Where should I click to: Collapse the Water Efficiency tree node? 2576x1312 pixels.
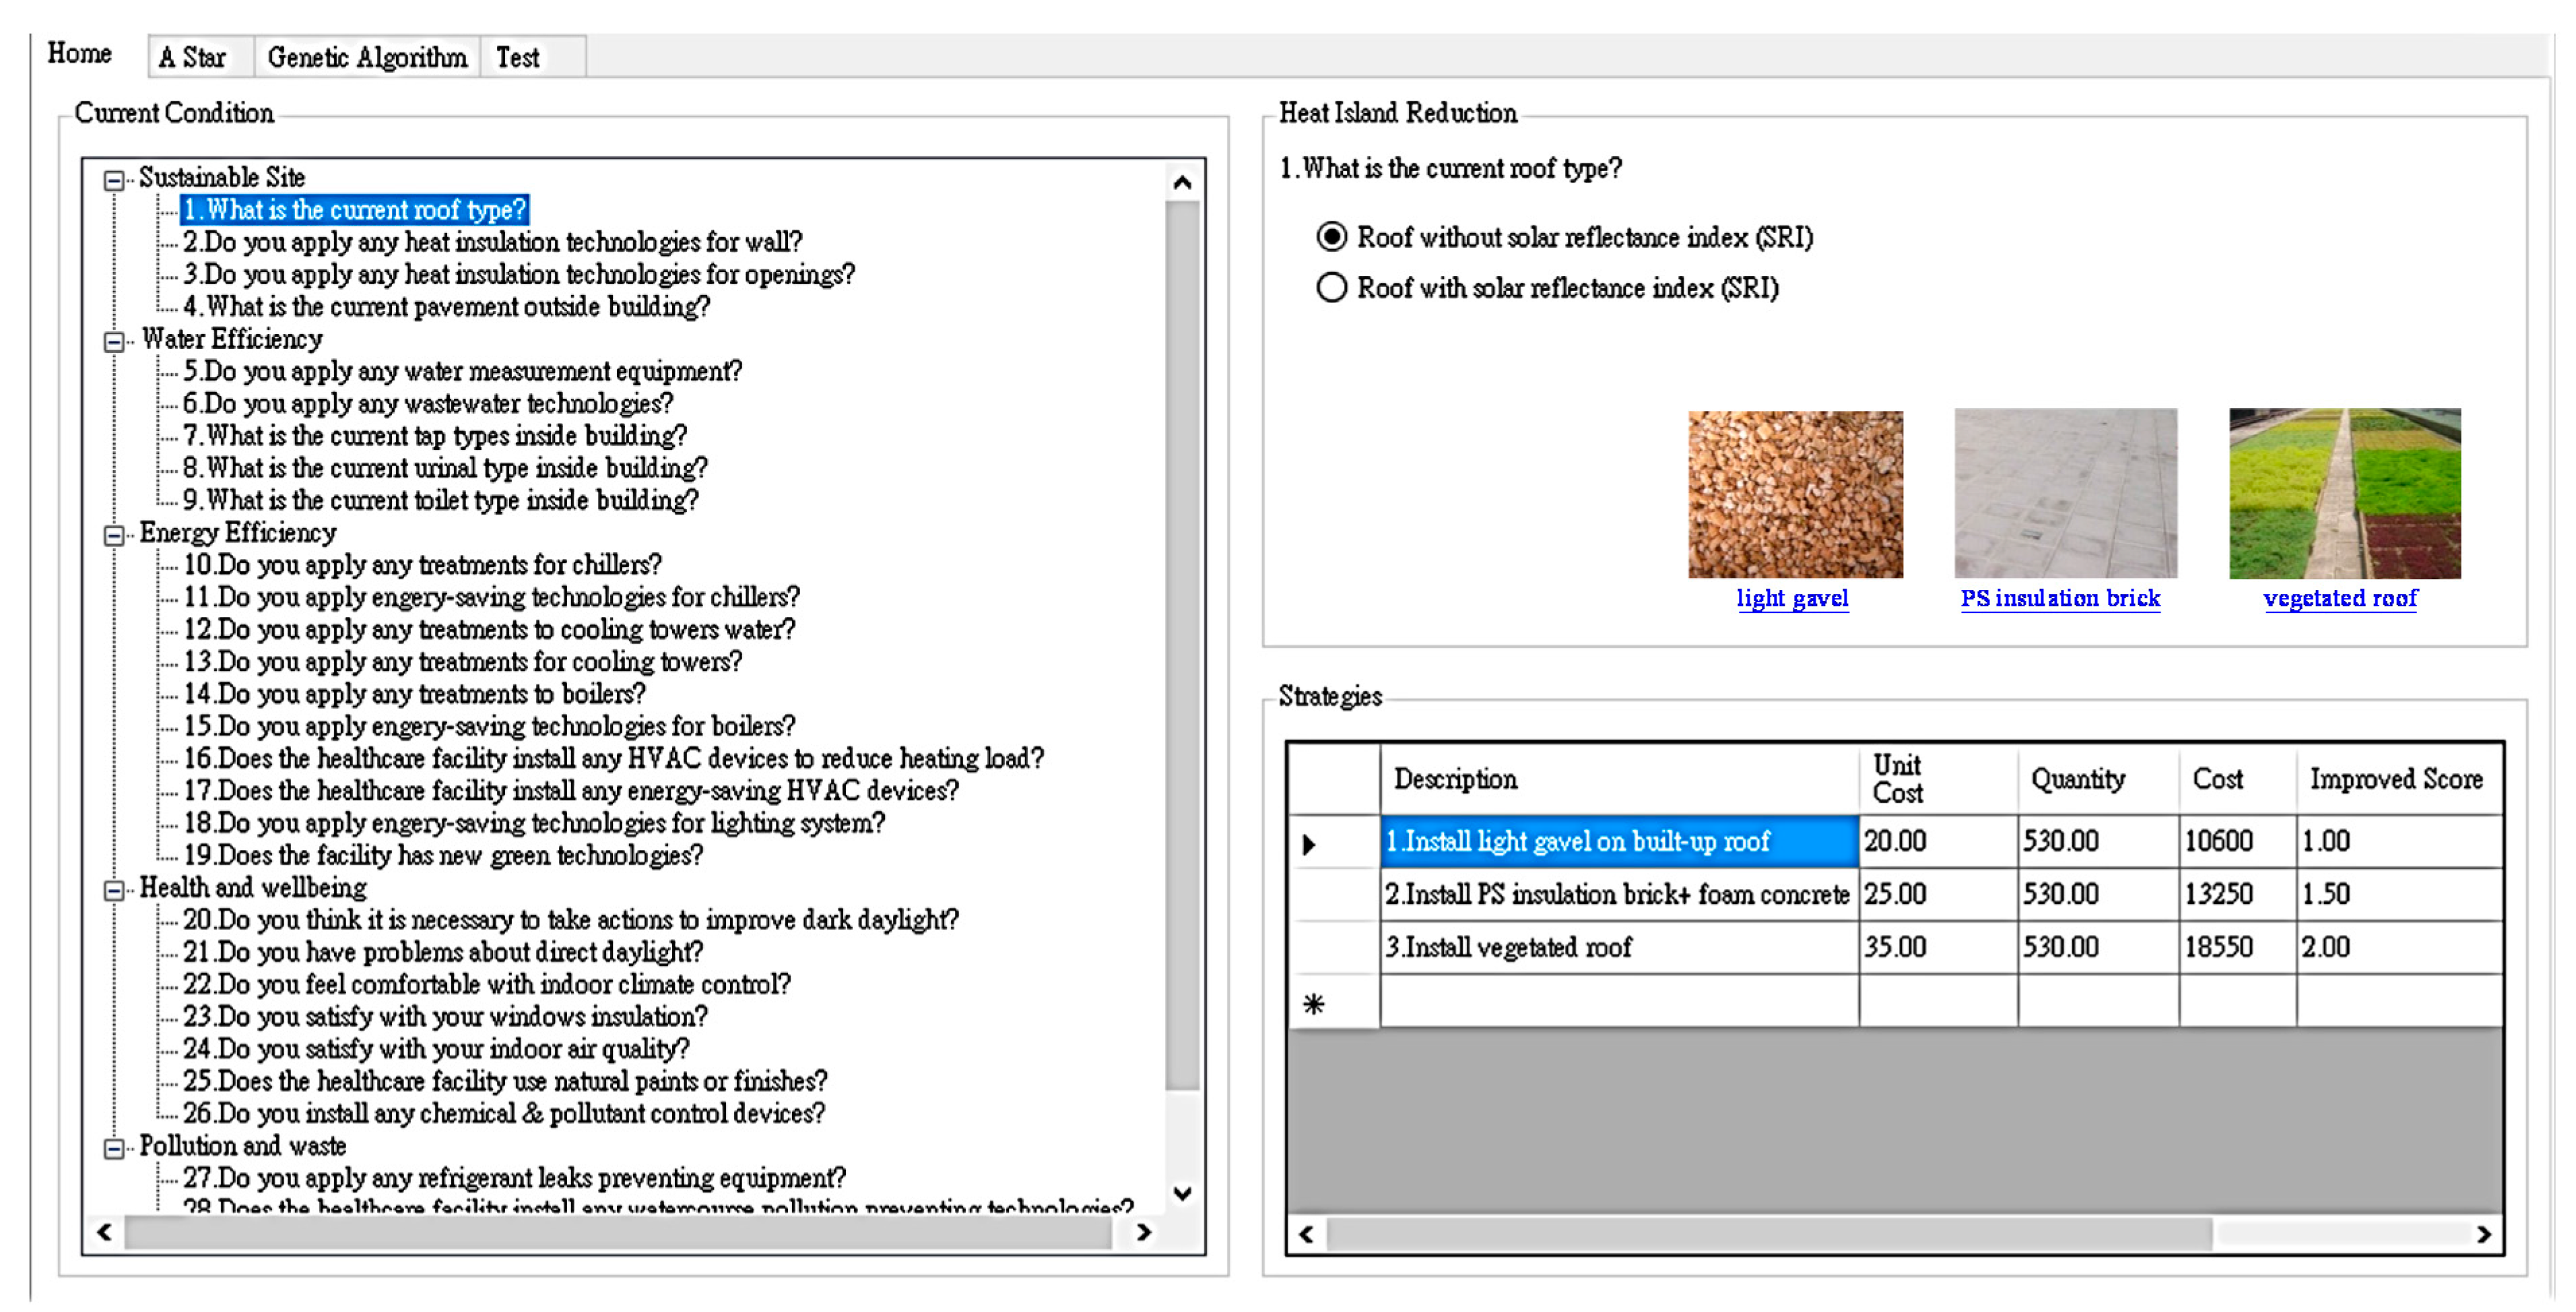pos(114,342)
